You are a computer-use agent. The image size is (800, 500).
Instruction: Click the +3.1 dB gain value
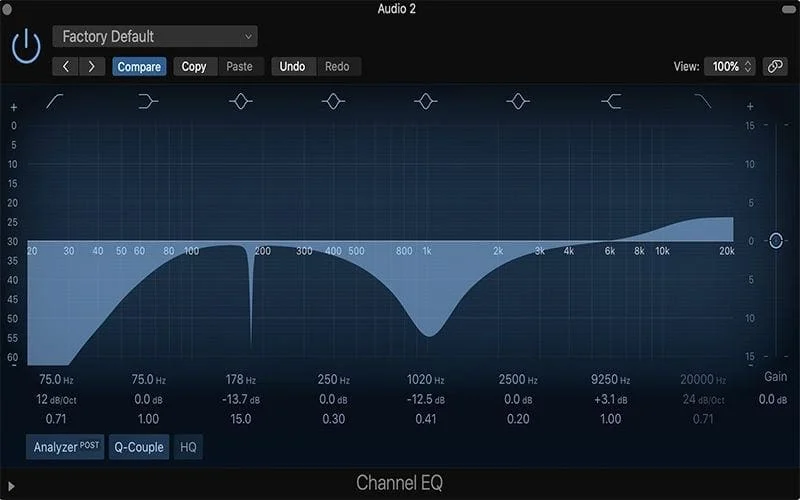click(x=610, y=399)
